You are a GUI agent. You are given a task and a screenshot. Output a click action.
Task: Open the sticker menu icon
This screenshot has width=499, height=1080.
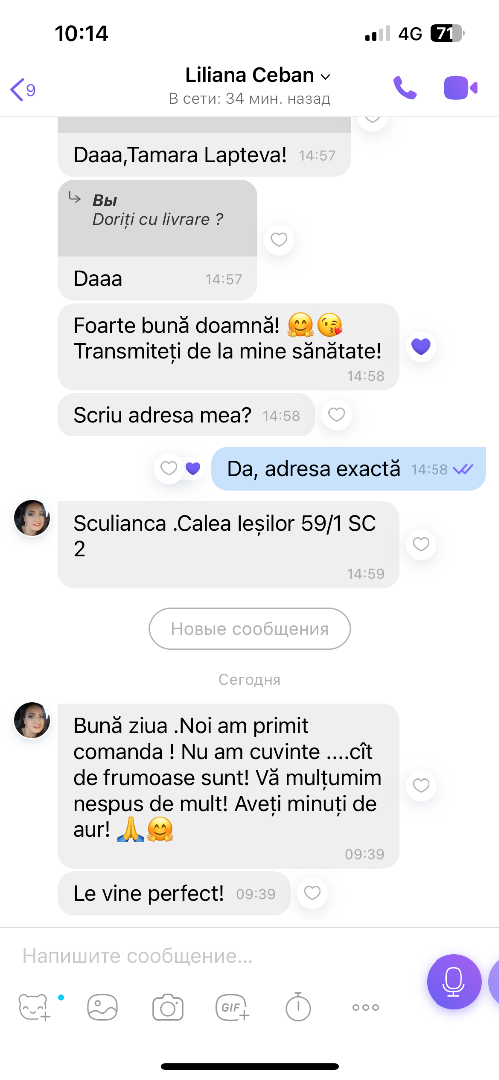coord(34,1007)
